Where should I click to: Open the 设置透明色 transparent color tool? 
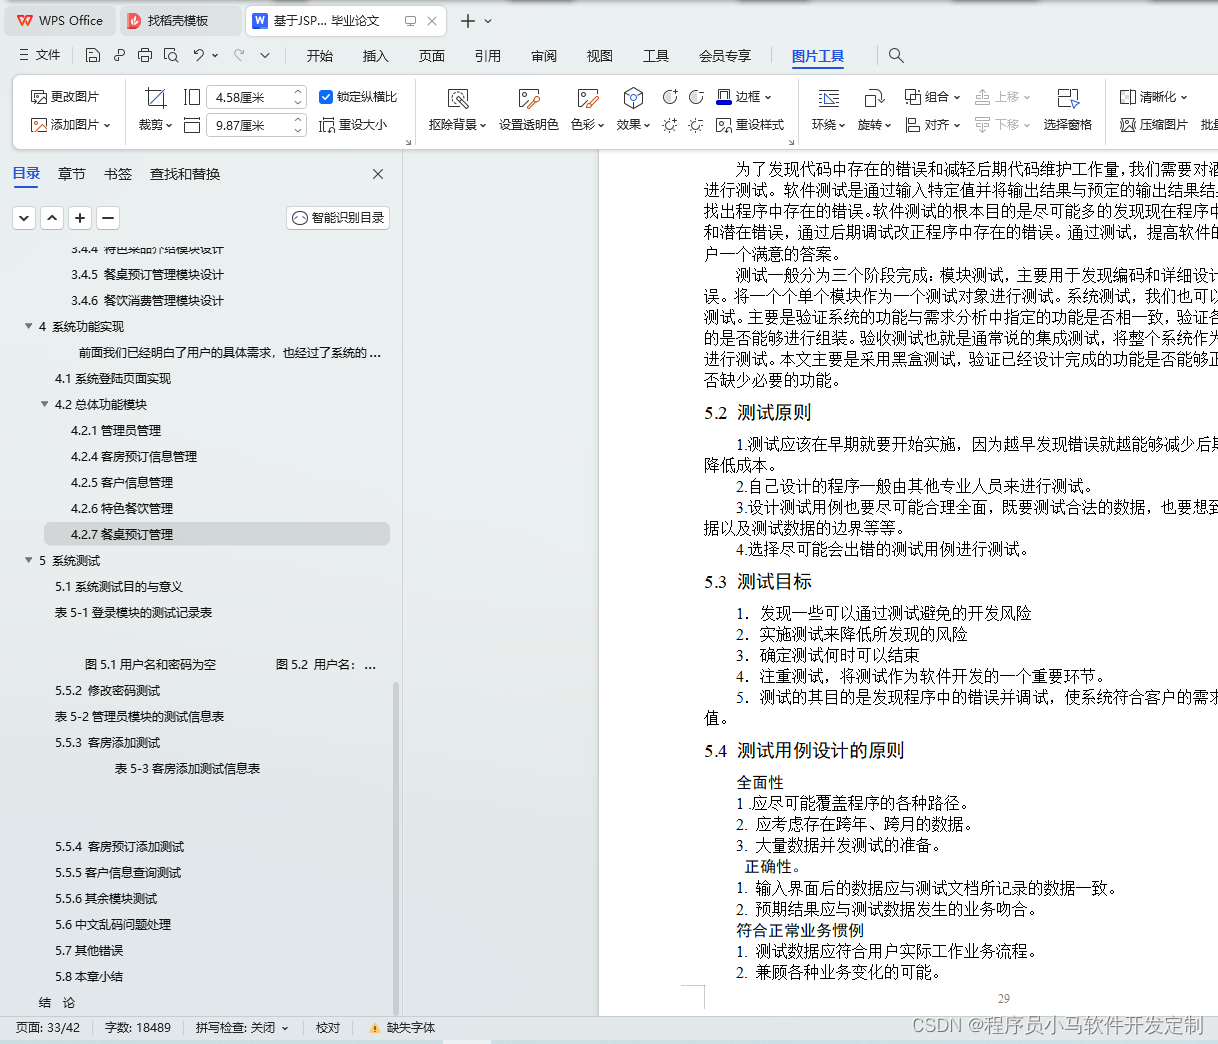pos(528,110)
